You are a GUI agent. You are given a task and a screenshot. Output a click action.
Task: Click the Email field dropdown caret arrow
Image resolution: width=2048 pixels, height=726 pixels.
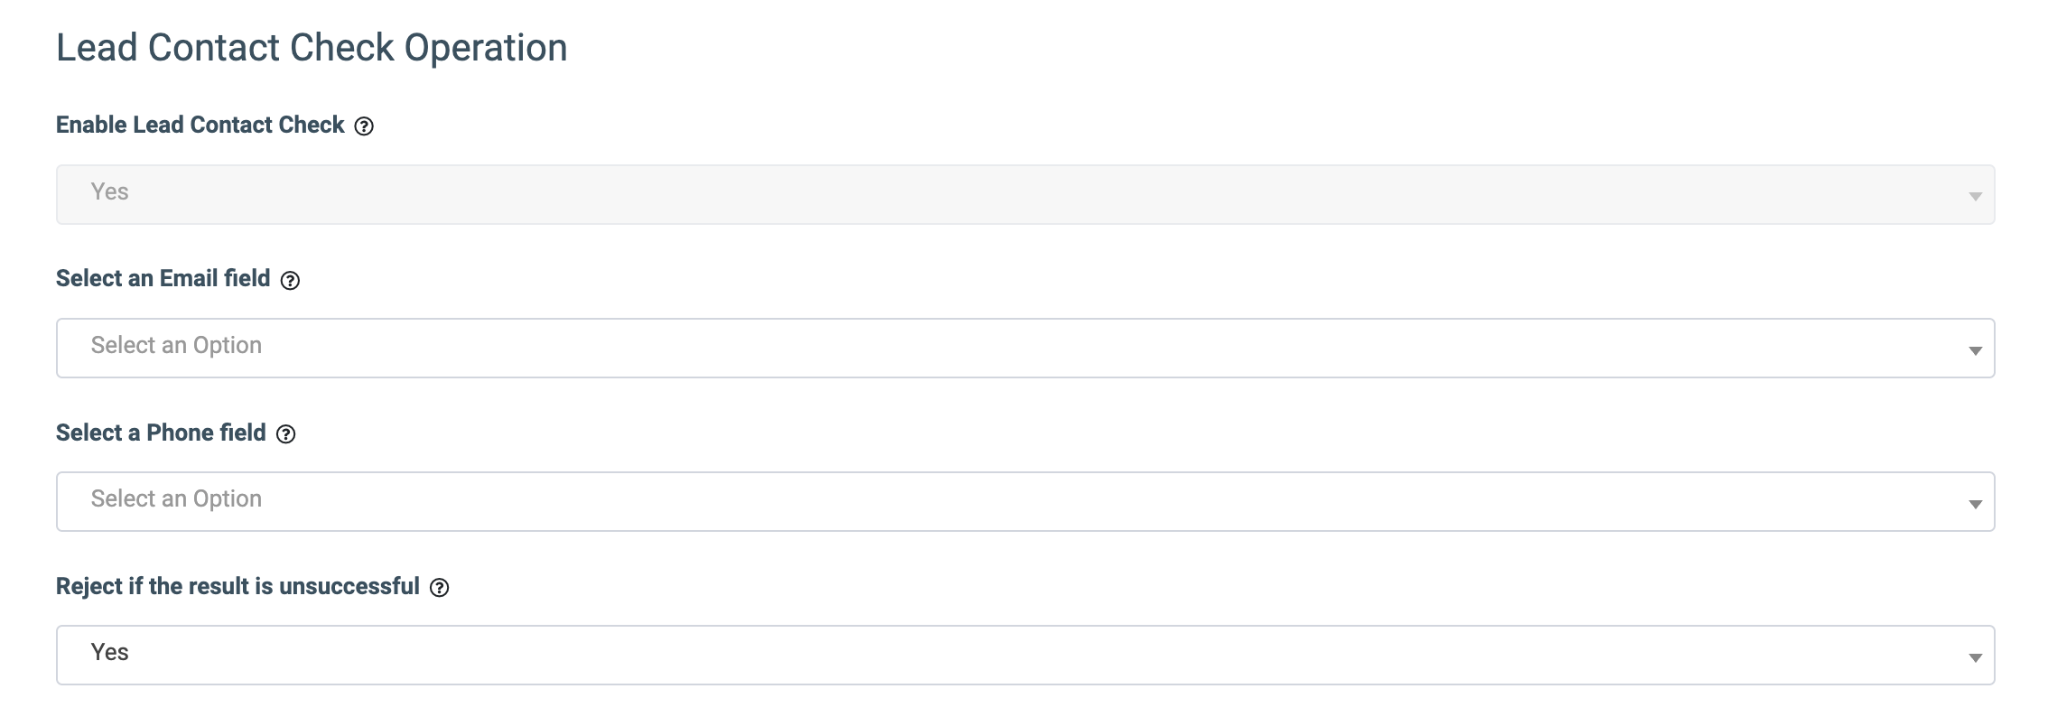1974,350
